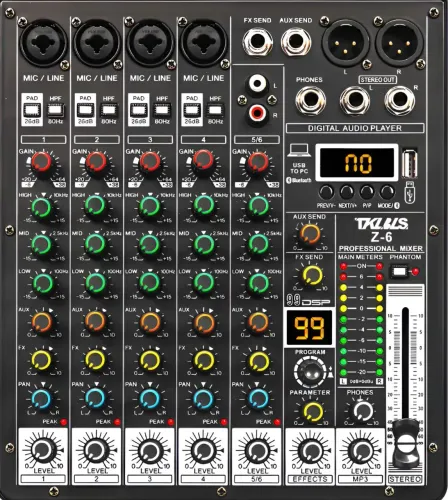Click the green LOW EQ knob on channel 4
This screenshot has height=500, width=448.
[x=204, y=283]
